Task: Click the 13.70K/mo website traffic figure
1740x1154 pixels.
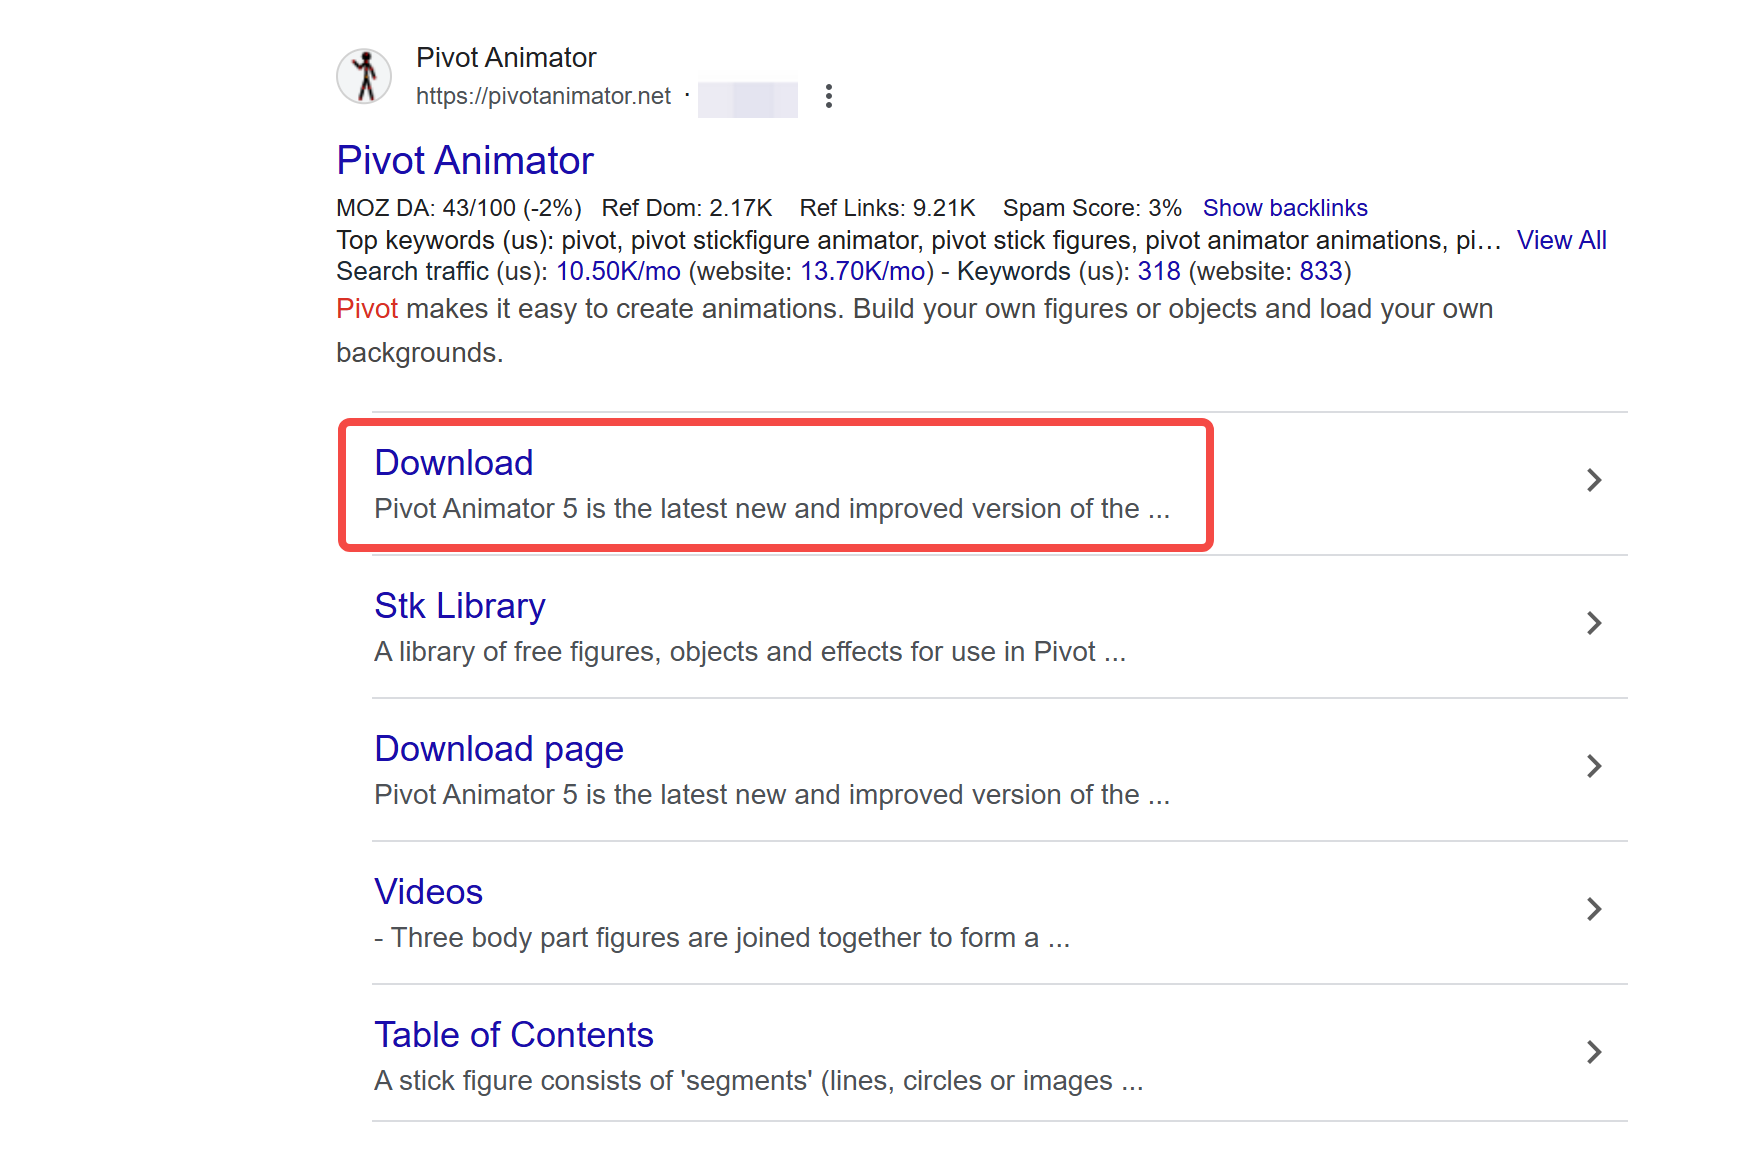Action: 862,271
